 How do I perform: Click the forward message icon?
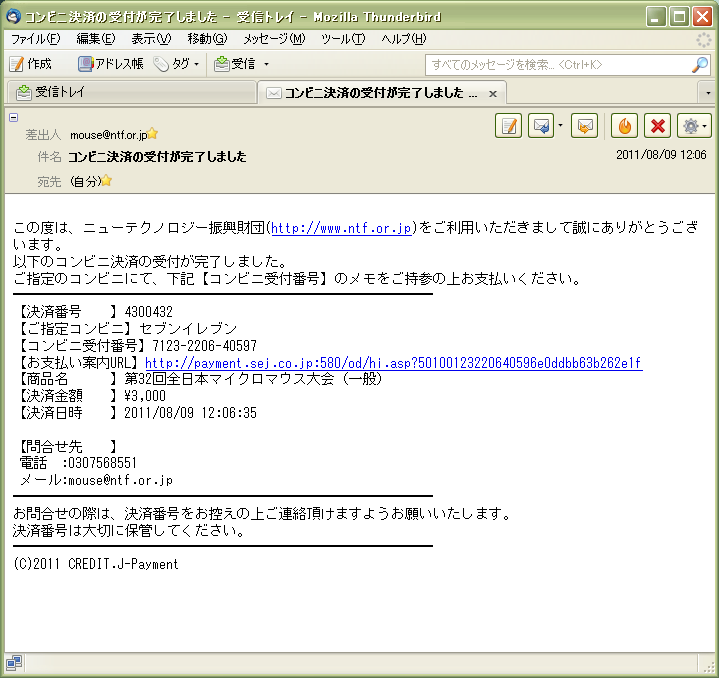pyautogui.click(x=584, y=126)
